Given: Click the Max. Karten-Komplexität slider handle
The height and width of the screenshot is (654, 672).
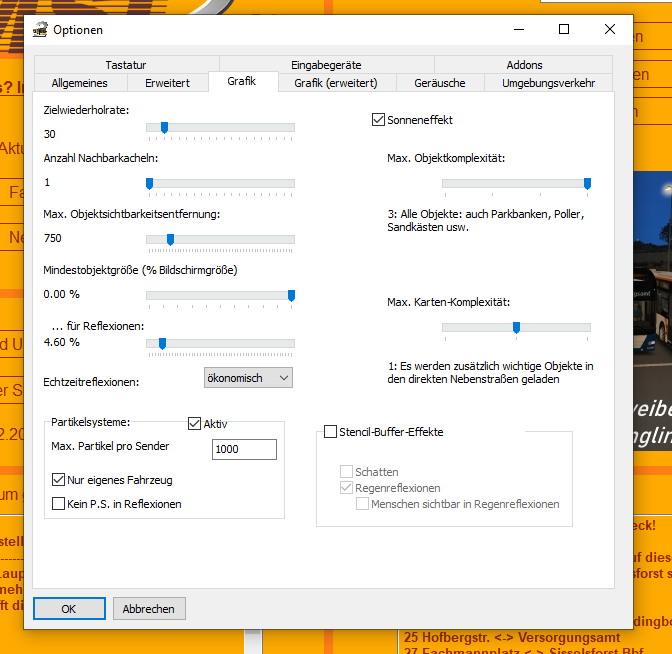Looking at the screenshot, I should (516, 327).
